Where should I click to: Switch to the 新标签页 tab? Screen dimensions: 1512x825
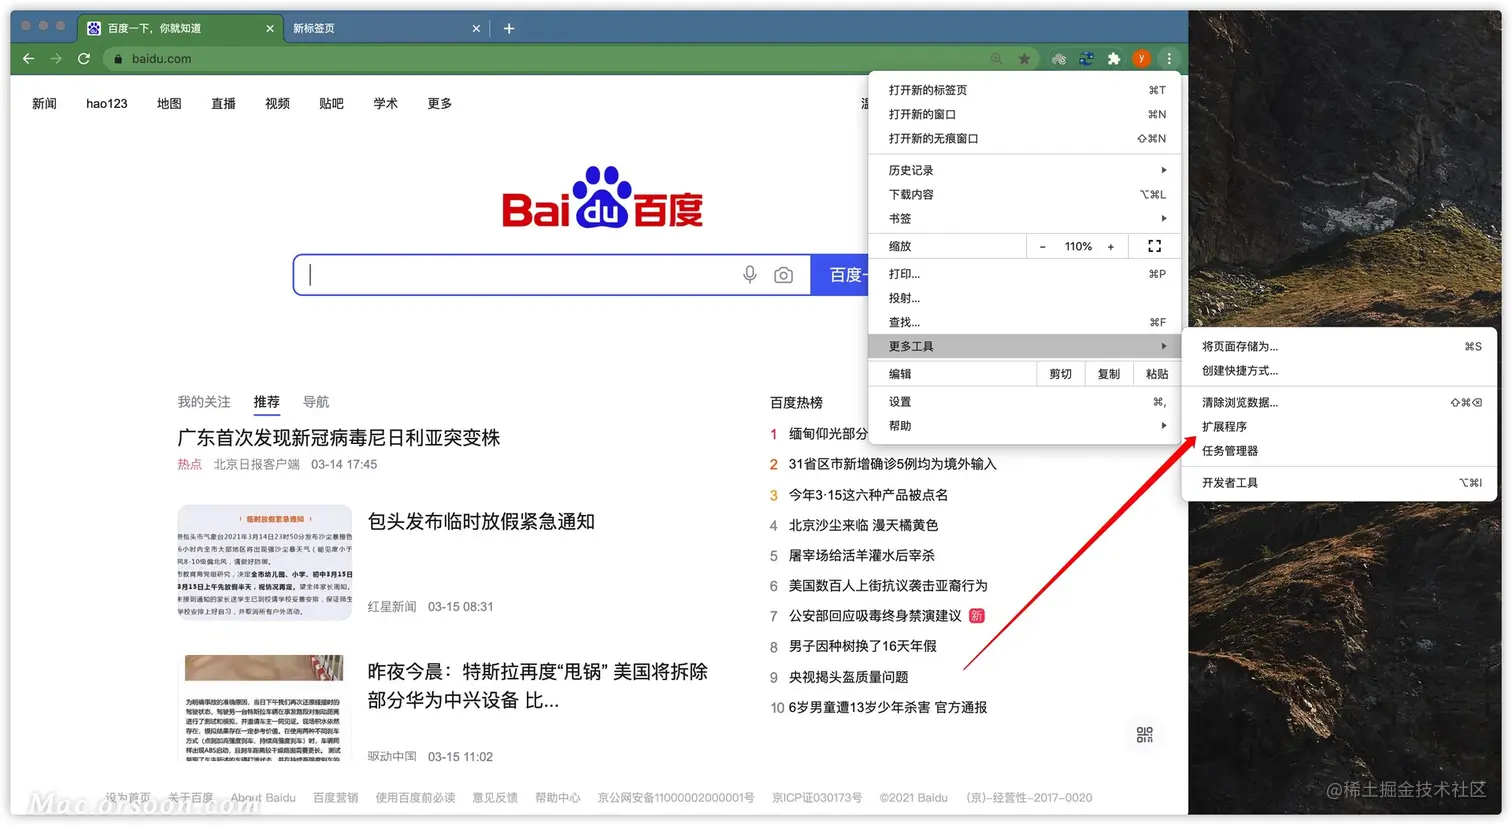pos(387,29)
